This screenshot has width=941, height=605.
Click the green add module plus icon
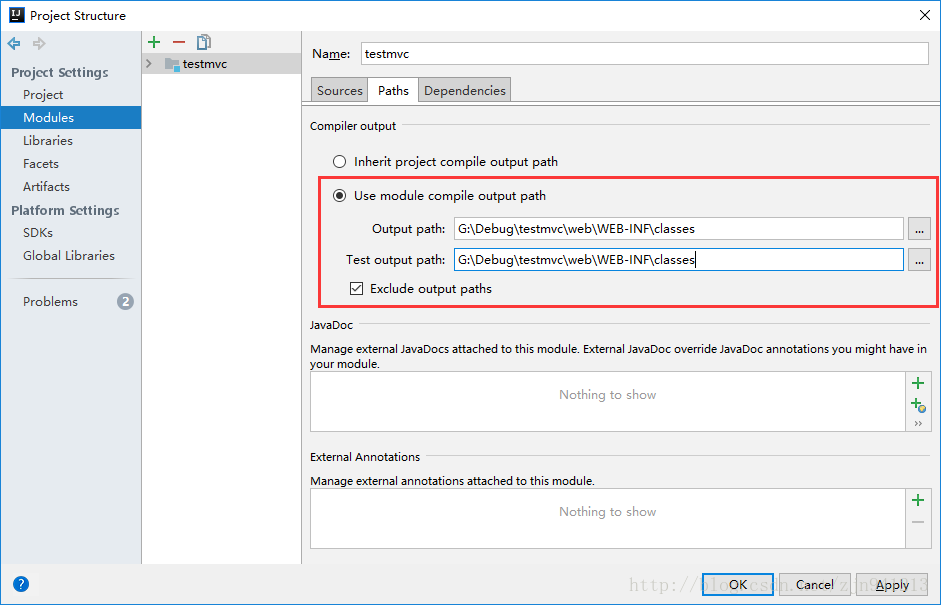point(154,42)
